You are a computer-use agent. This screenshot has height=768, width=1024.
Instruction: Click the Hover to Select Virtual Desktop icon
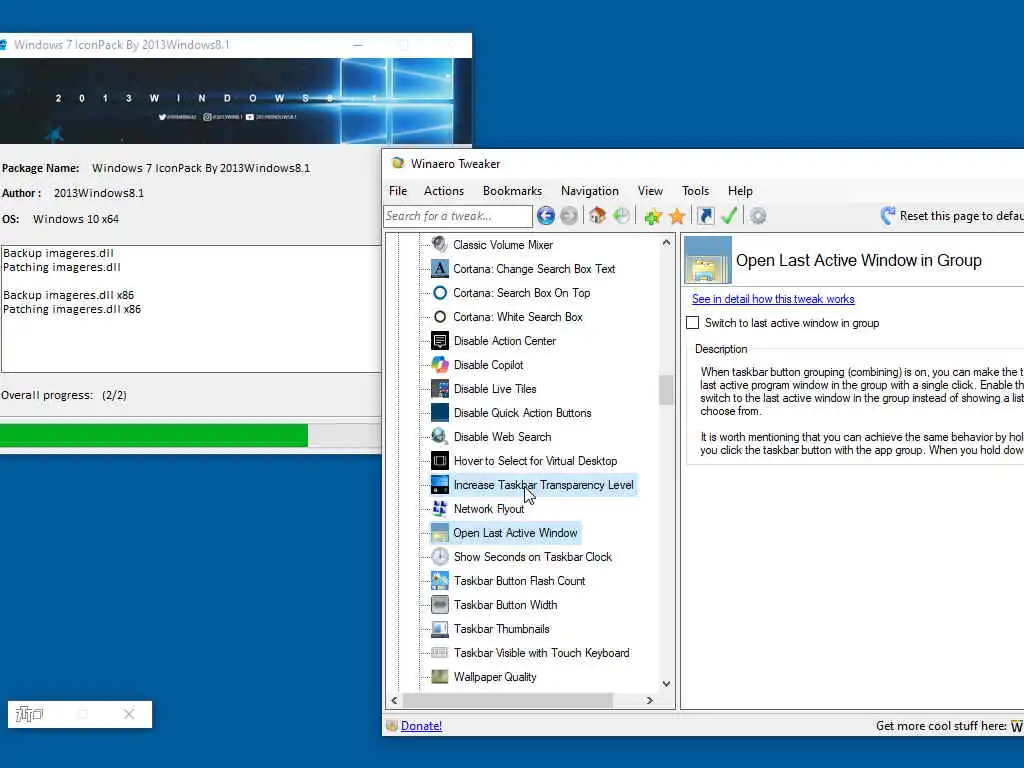tap(440, 460)
